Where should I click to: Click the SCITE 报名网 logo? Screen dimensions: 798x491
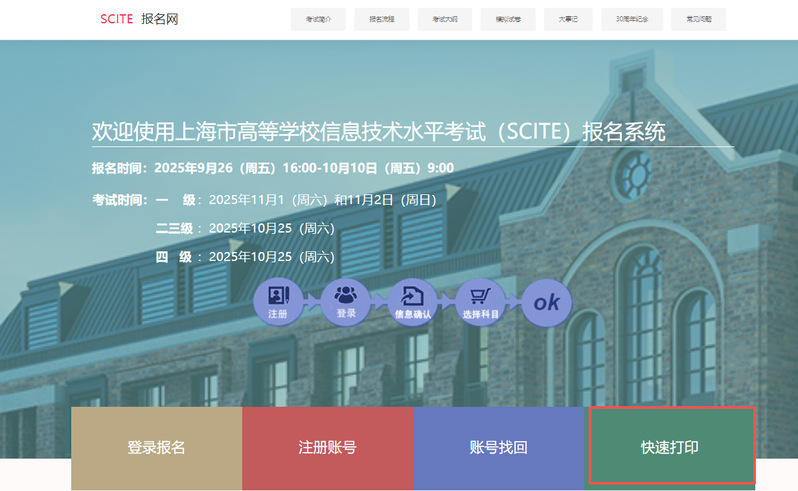click(139, 19)
